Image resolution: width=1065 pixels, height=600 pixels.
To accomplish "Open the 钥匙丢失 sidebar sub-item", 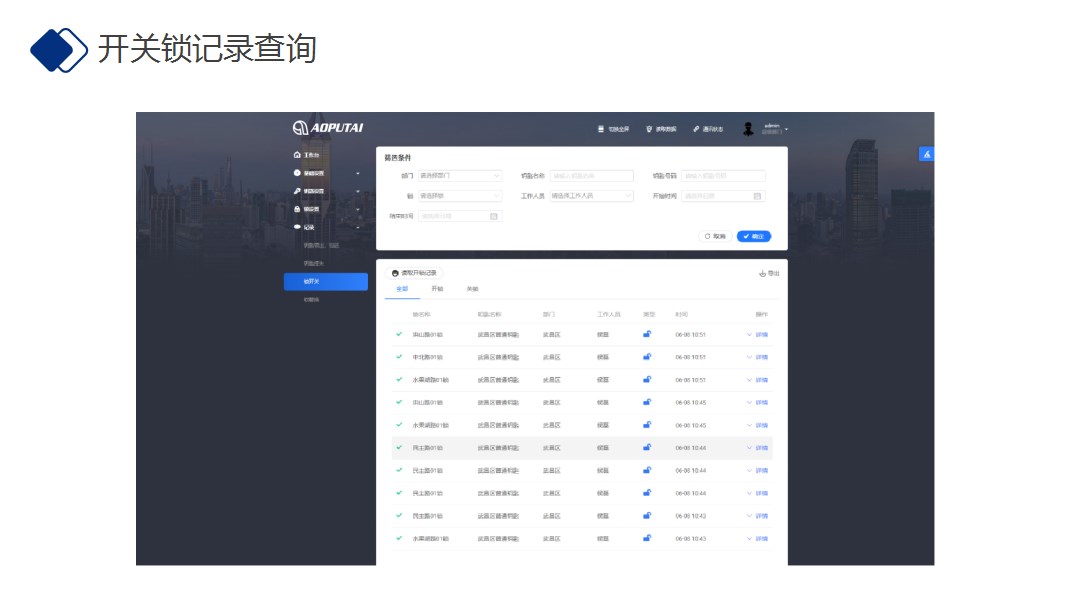I will 314,264.
